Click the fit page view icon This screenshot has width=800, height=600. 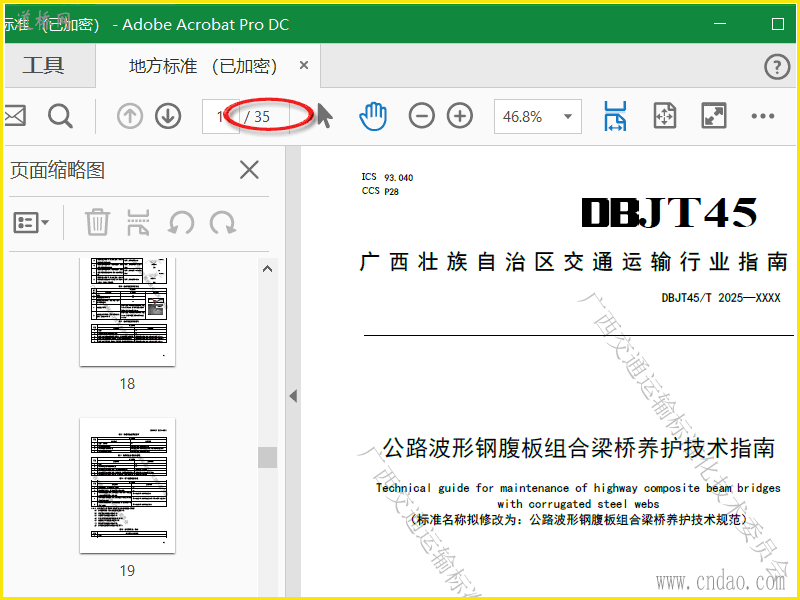(x=665, y=116)
